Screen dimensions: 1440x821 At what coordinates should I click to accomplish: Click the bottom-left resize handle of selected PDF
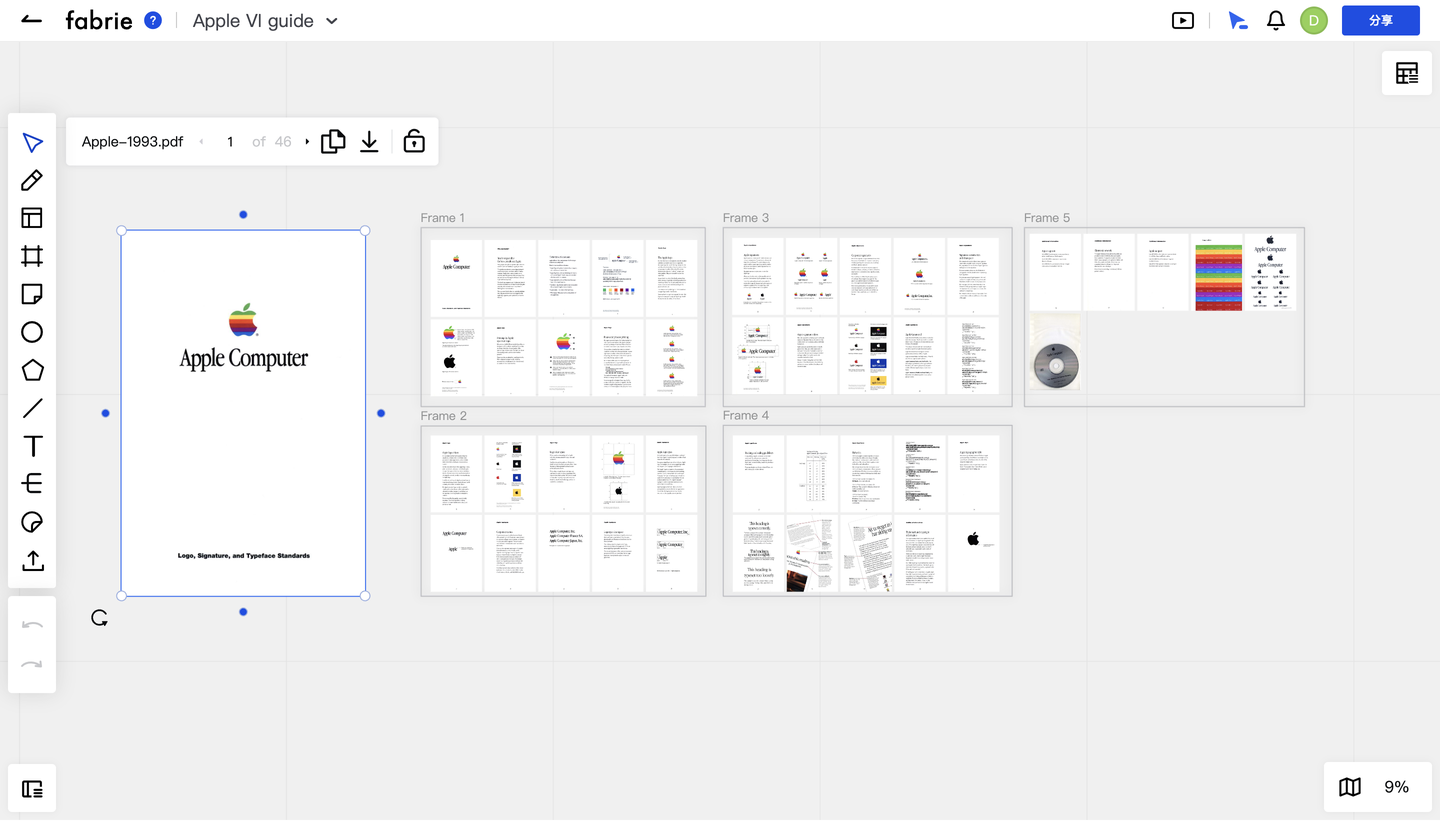pyautogui.click(x=122, y=596)
